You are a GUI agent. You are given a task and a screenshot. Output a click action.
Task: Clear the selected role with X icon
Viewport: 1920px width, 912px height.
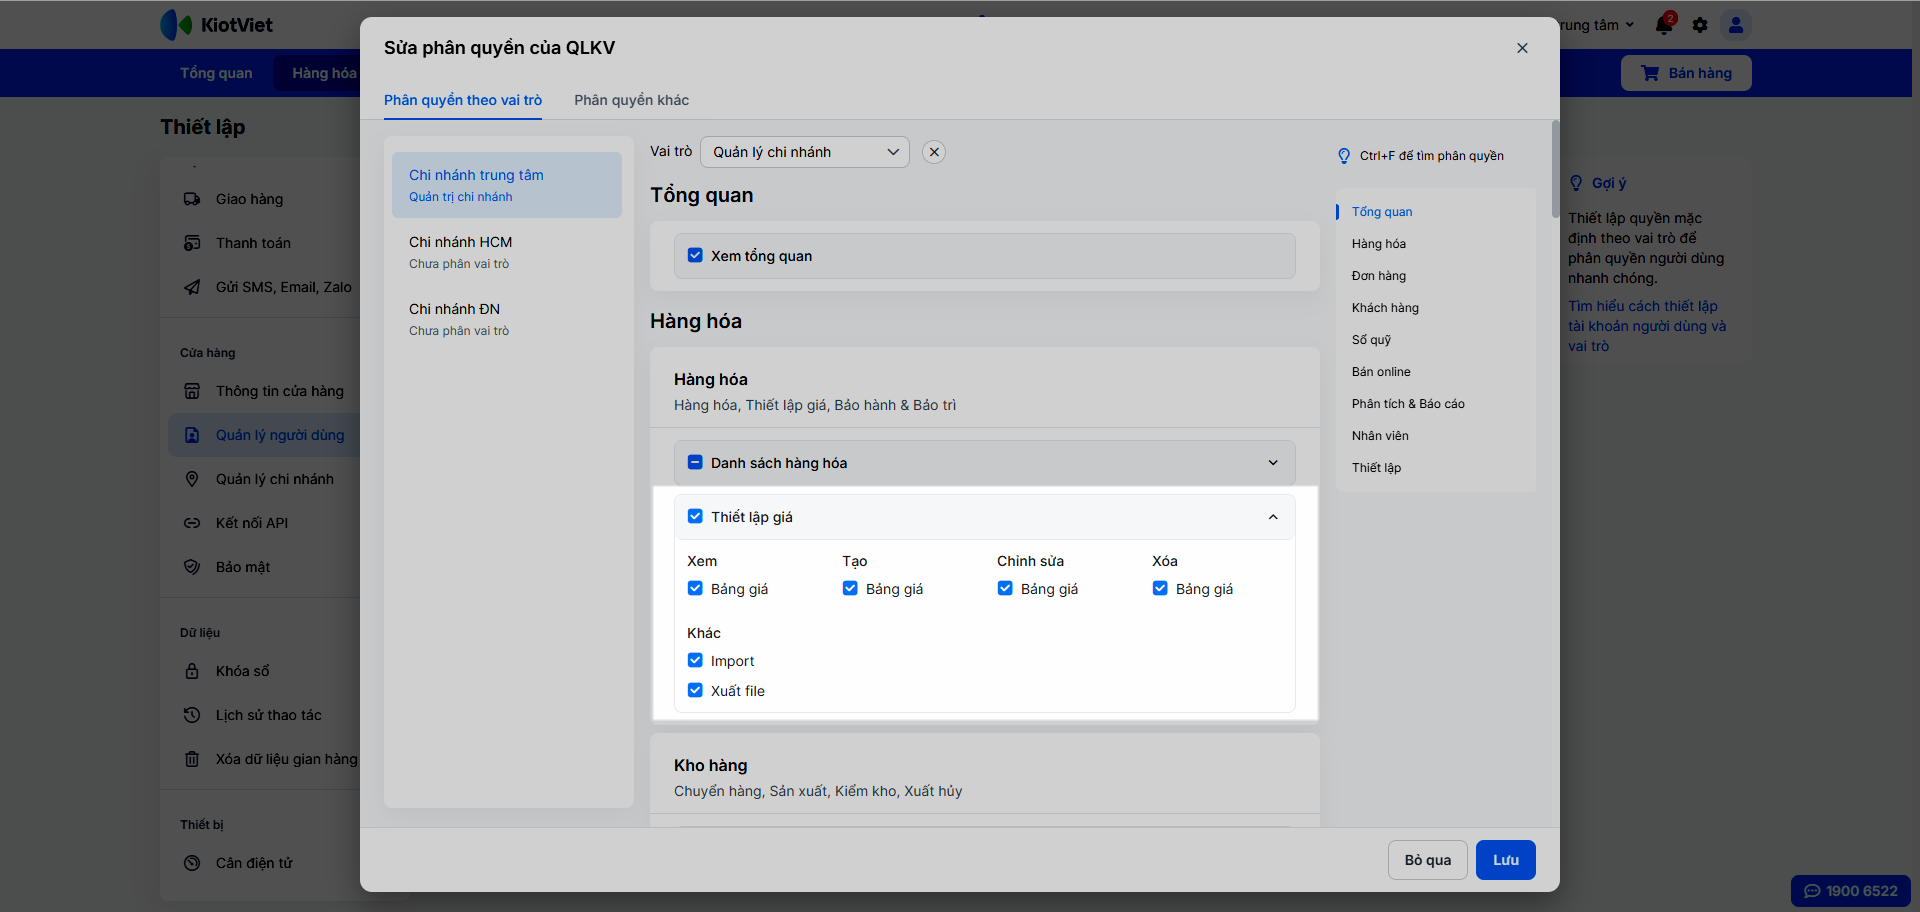pos(934,152)
